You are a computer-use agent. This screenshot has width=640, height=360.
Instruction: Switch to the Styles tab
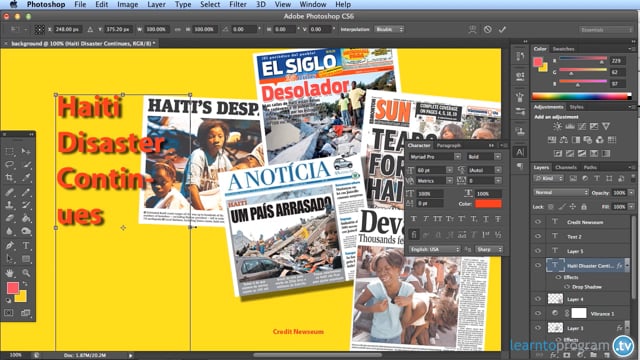point(576,107)
